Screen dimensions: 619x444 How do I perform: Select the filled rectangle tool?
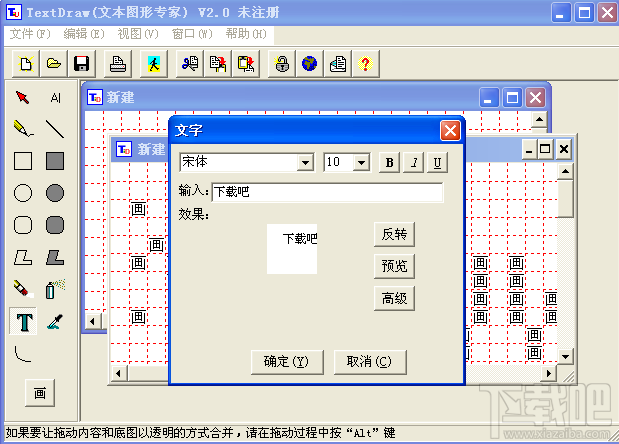(x=55, y=161)
